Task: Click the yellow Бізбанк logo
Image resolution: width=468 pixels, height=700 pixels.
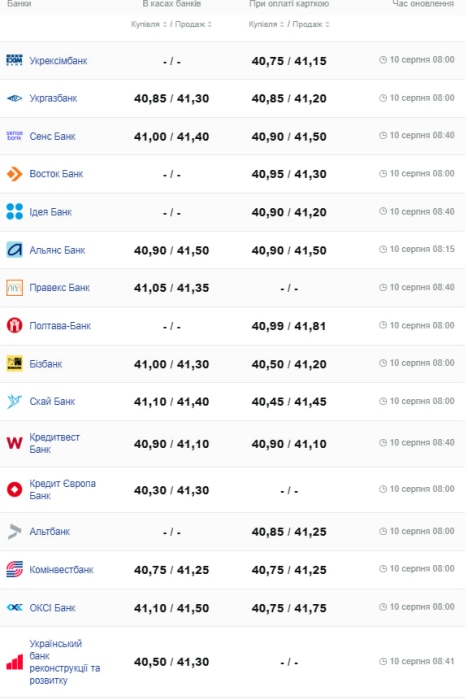Action: click(14, 363)
